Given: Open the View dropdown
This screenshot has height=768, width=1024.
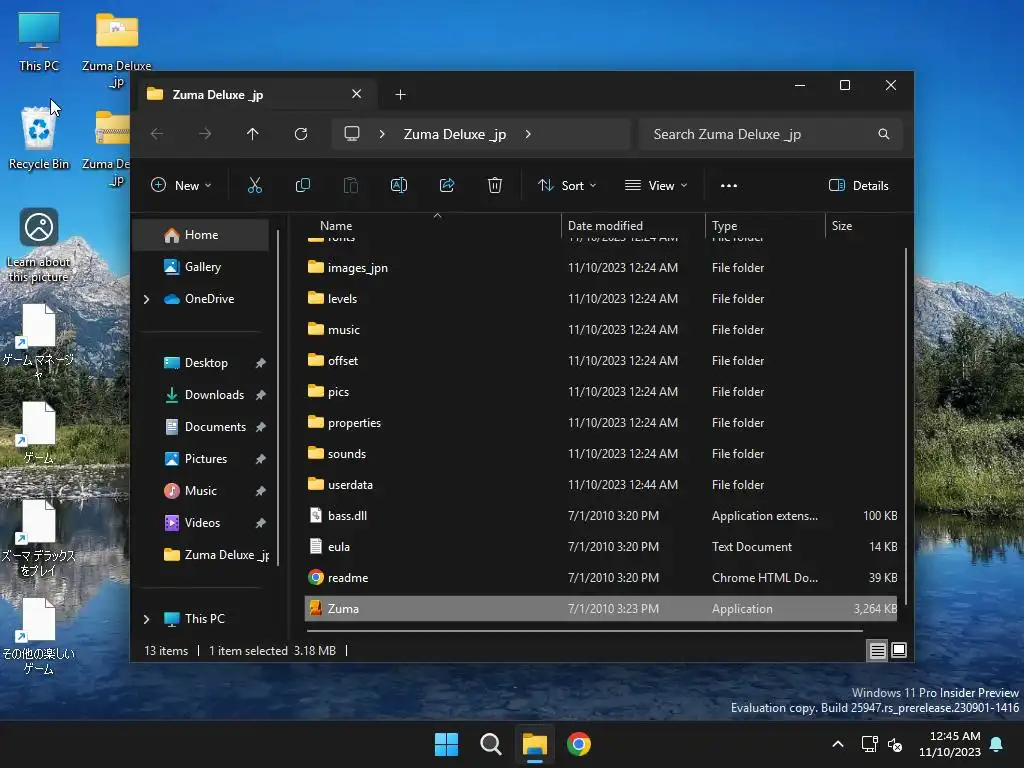Looking at the screenshot, I should click(x=656, y=185).
